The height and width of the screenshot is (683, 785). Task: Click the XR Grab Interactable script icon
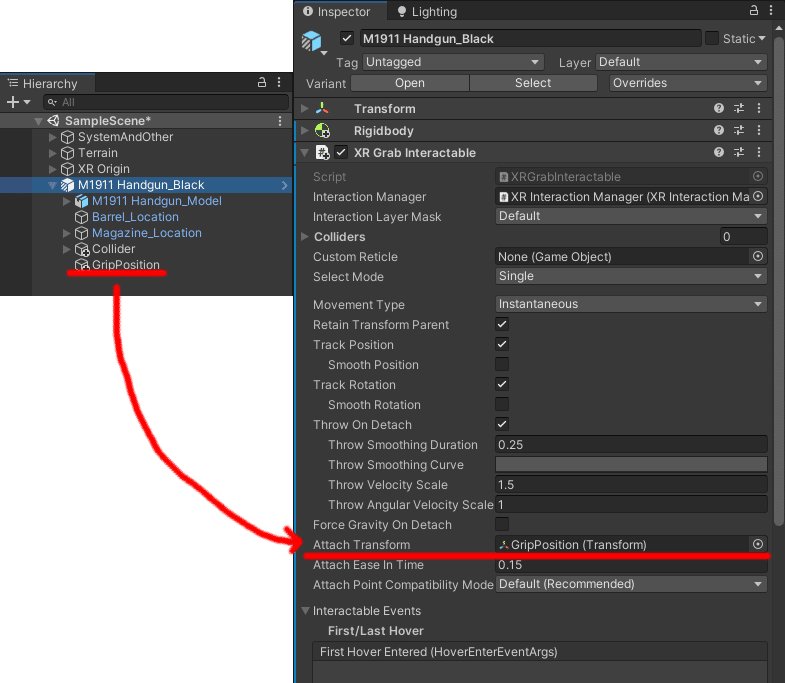322,152
